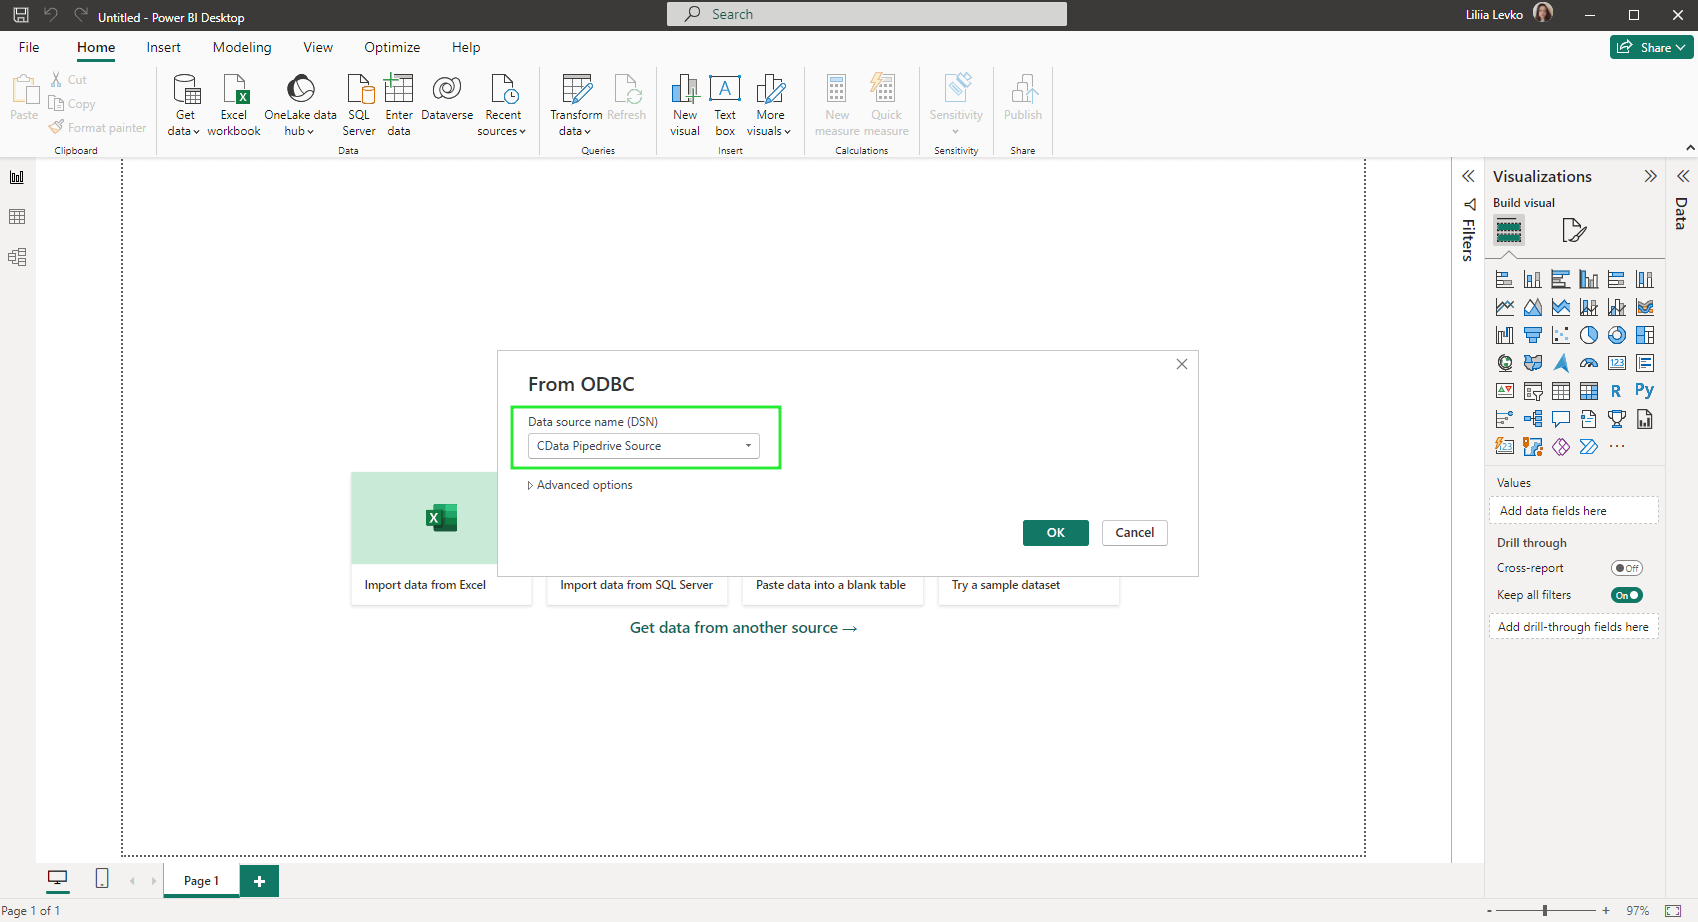Click Get data from another source link
Viewport: 1698px width, 922px height.
pyautogui.click(x=743, y=628)
